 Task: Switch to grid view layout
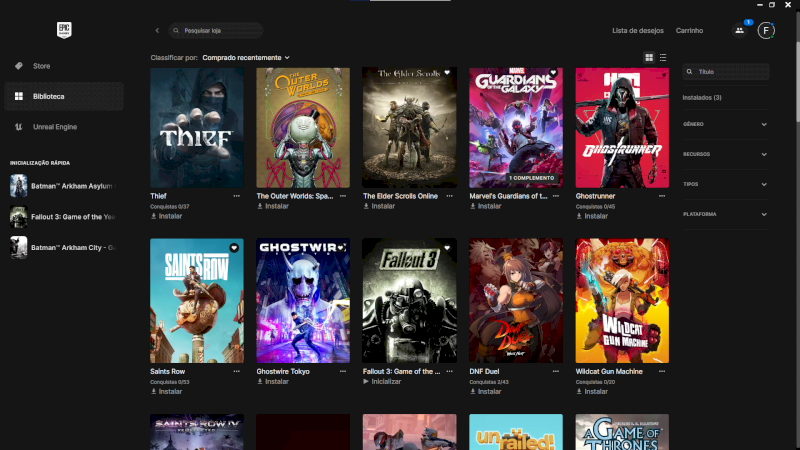click(649, 58)
